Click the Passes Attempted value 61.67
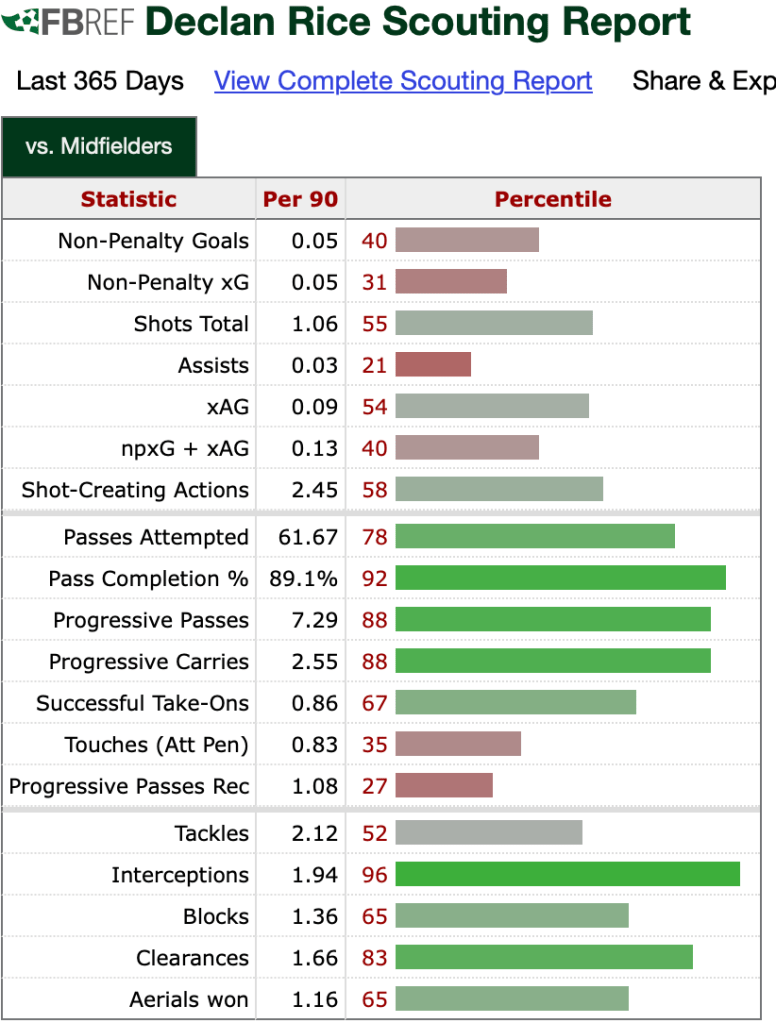The image size is (776, 1023). coord(308,537)
